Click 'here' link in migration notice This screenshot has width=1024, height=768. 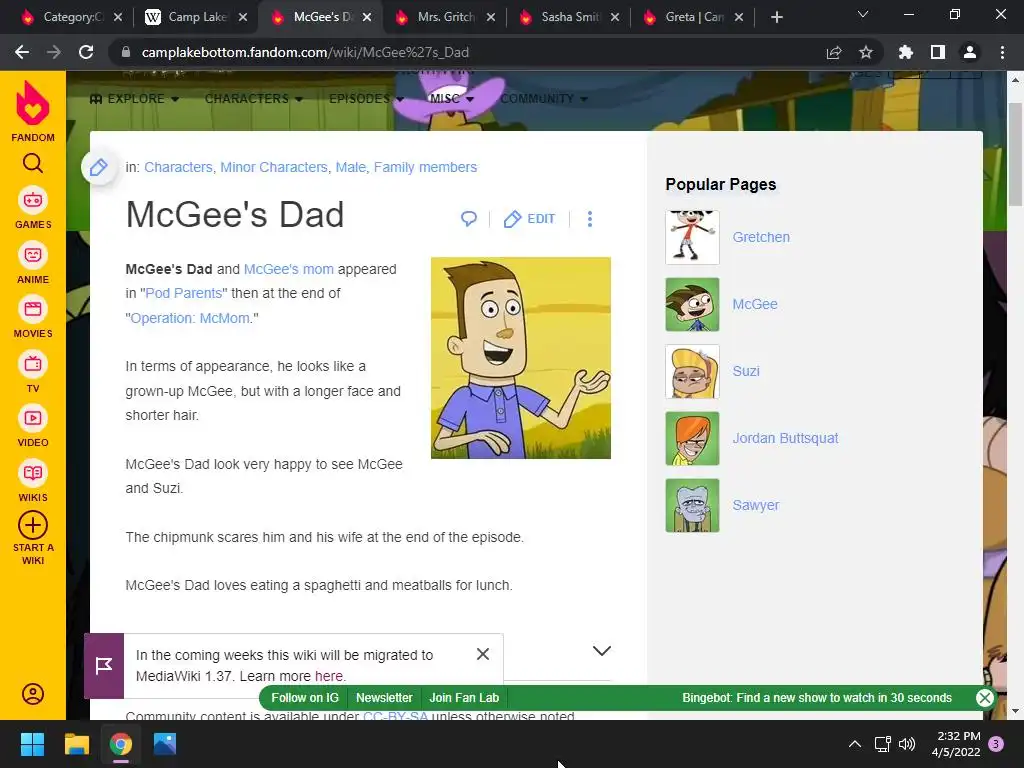pos(328,676)
